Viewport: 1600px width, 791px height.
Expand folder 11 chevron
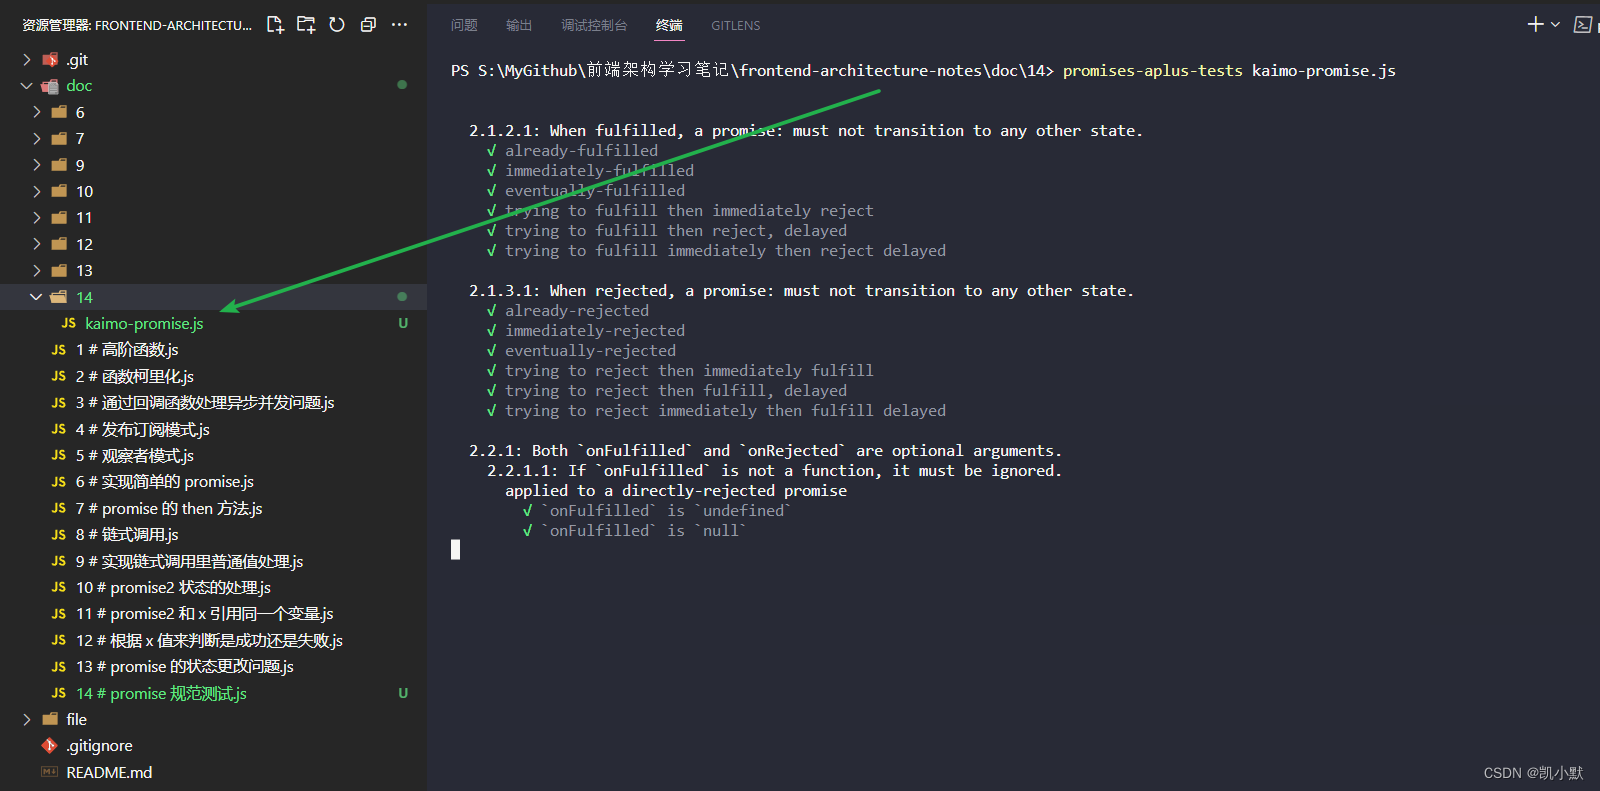37,218
